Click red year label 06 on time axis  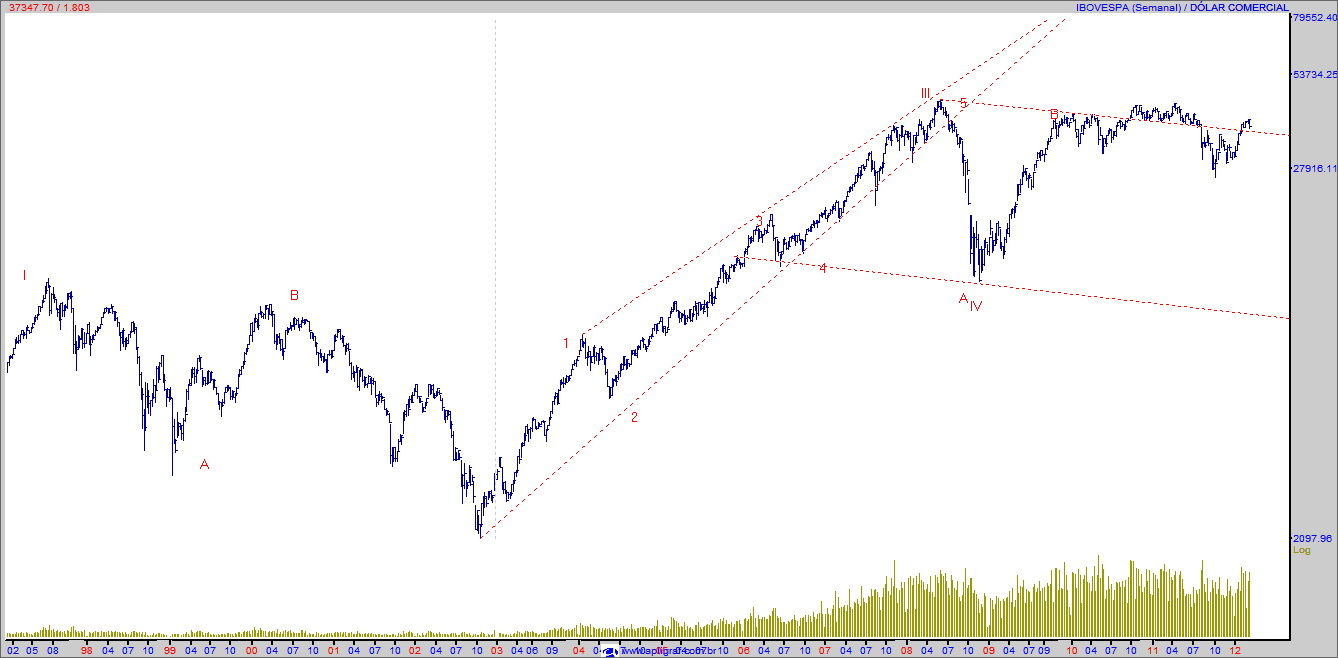click(743, 650)
